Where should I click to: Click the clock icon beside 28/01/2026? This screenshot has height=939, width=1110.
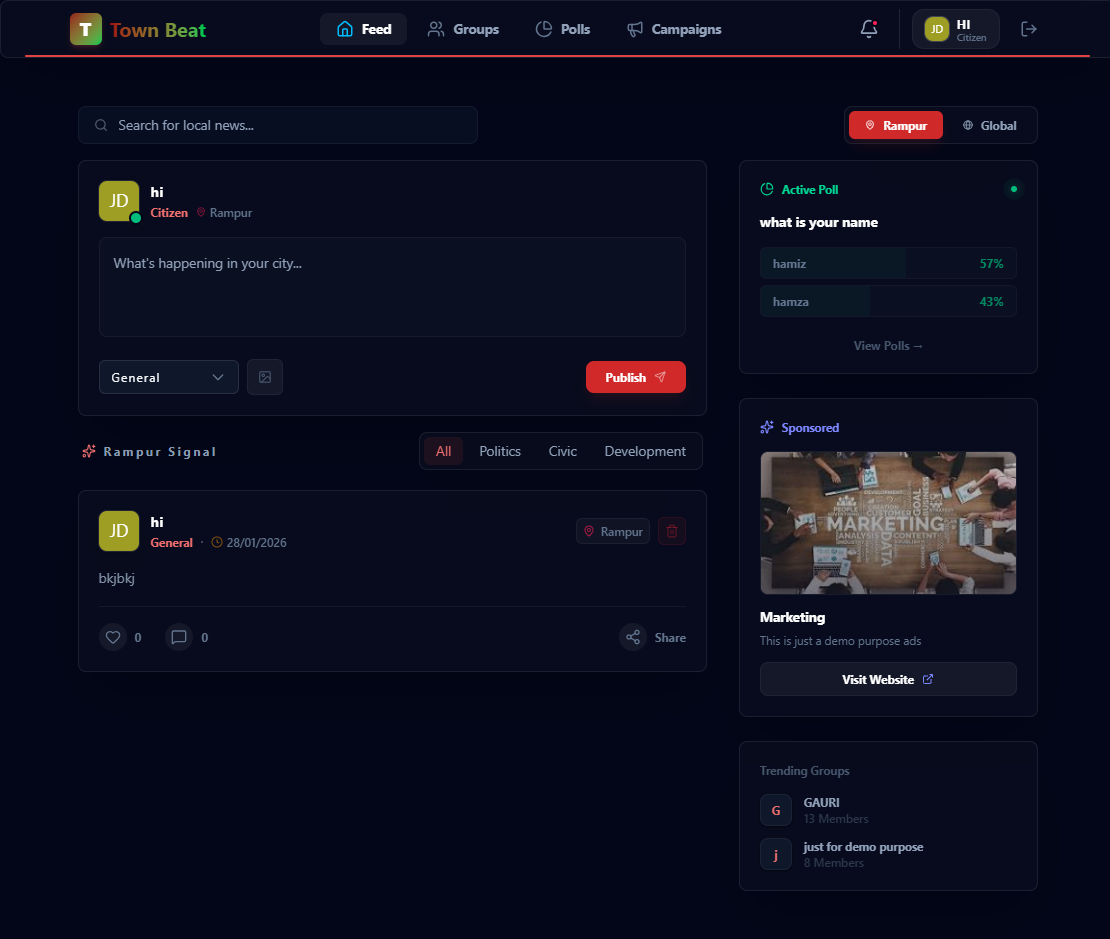217,542
